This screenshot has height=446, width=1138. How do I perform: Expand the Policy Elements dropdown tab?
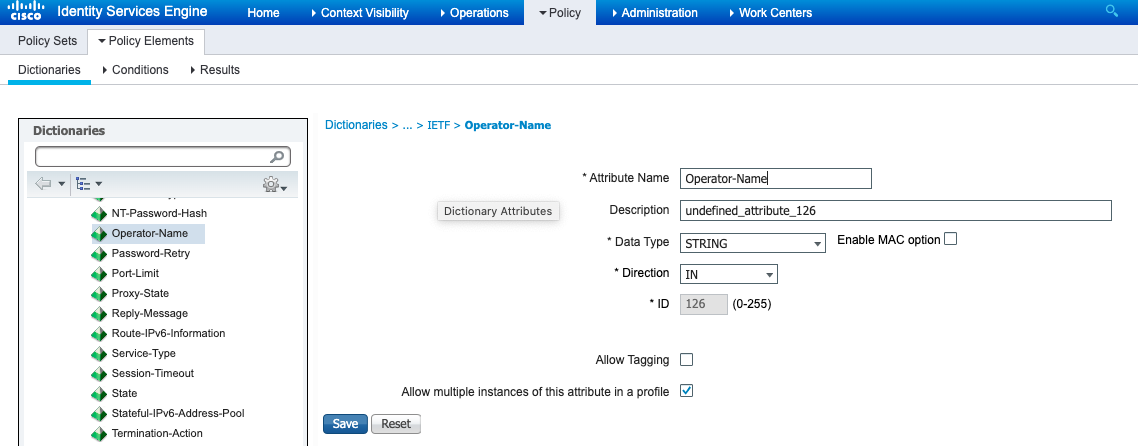pos(146,42)
